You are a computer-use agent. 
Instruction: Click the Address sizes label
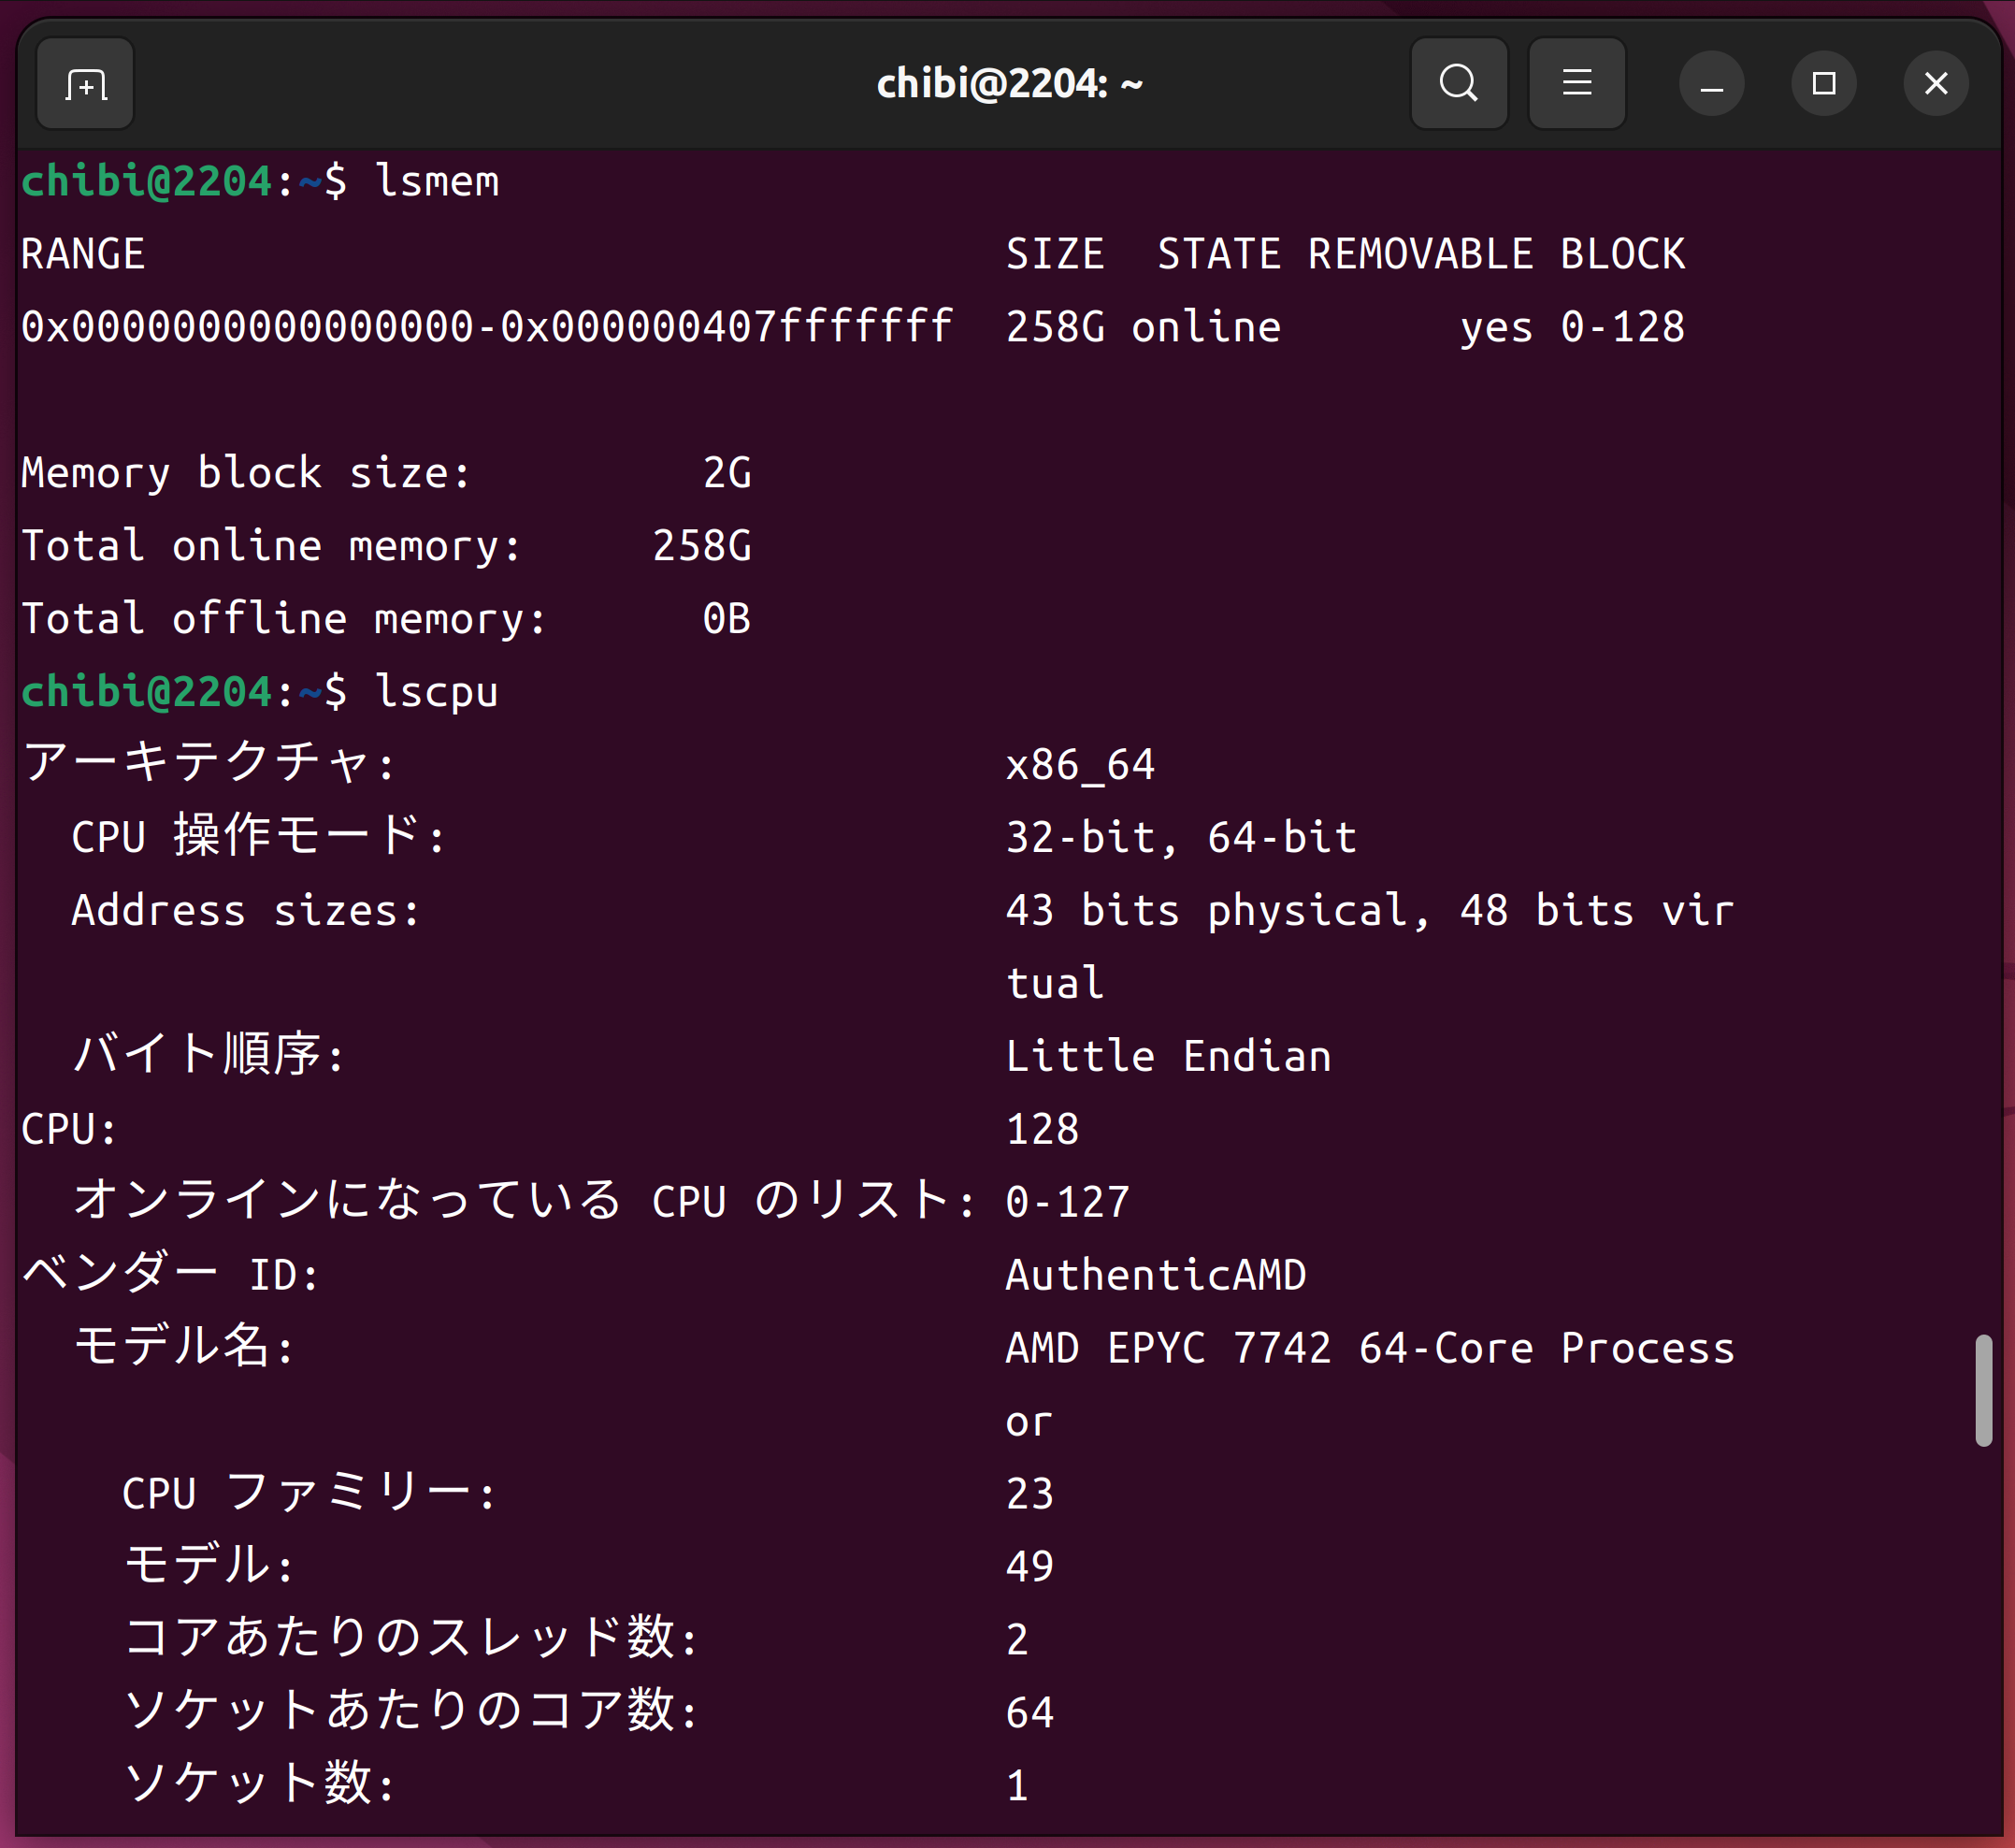tap(245, 911)
